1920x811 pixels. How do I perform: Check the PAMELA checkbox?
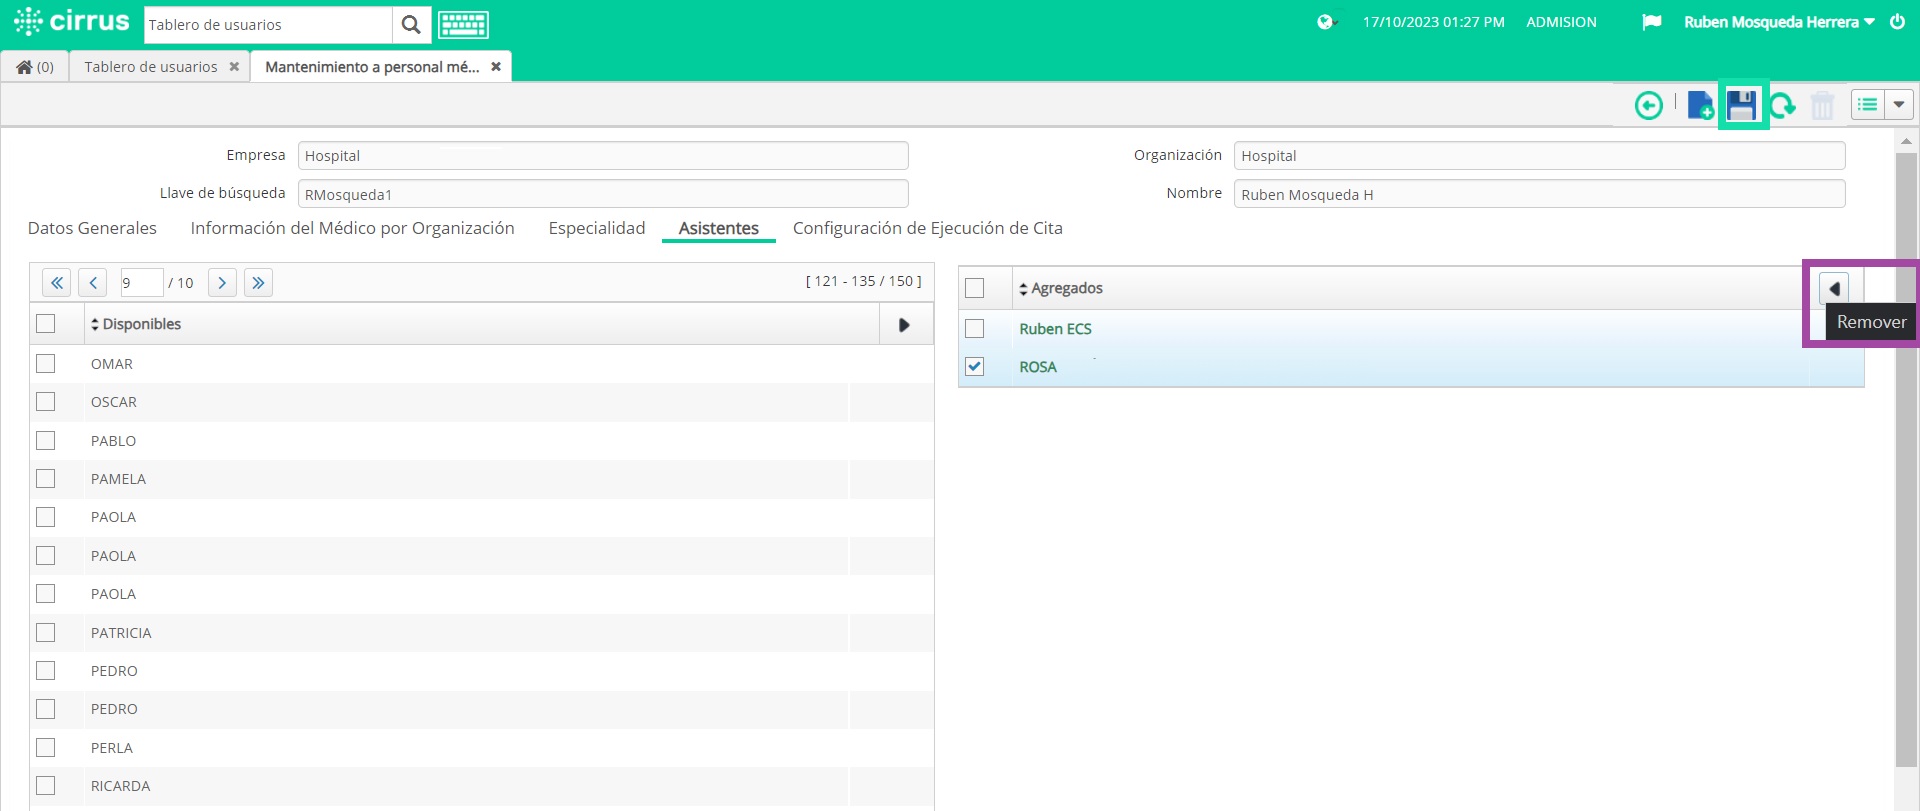click(46, 479)
